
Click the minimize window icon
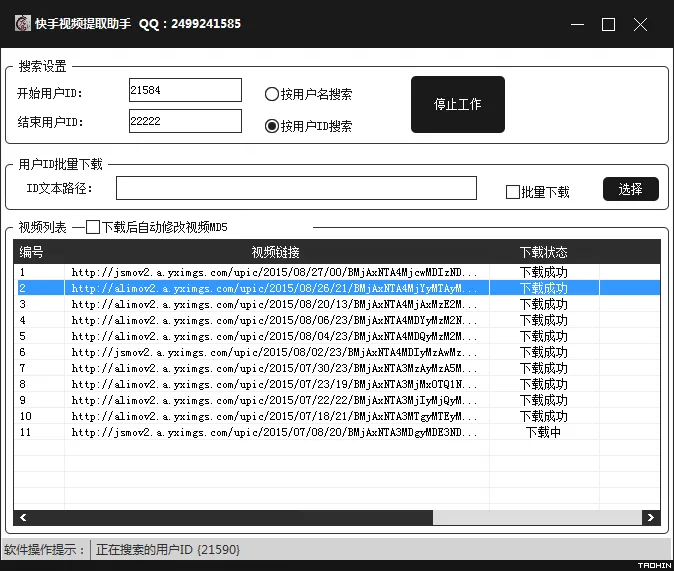pos(576,25)
